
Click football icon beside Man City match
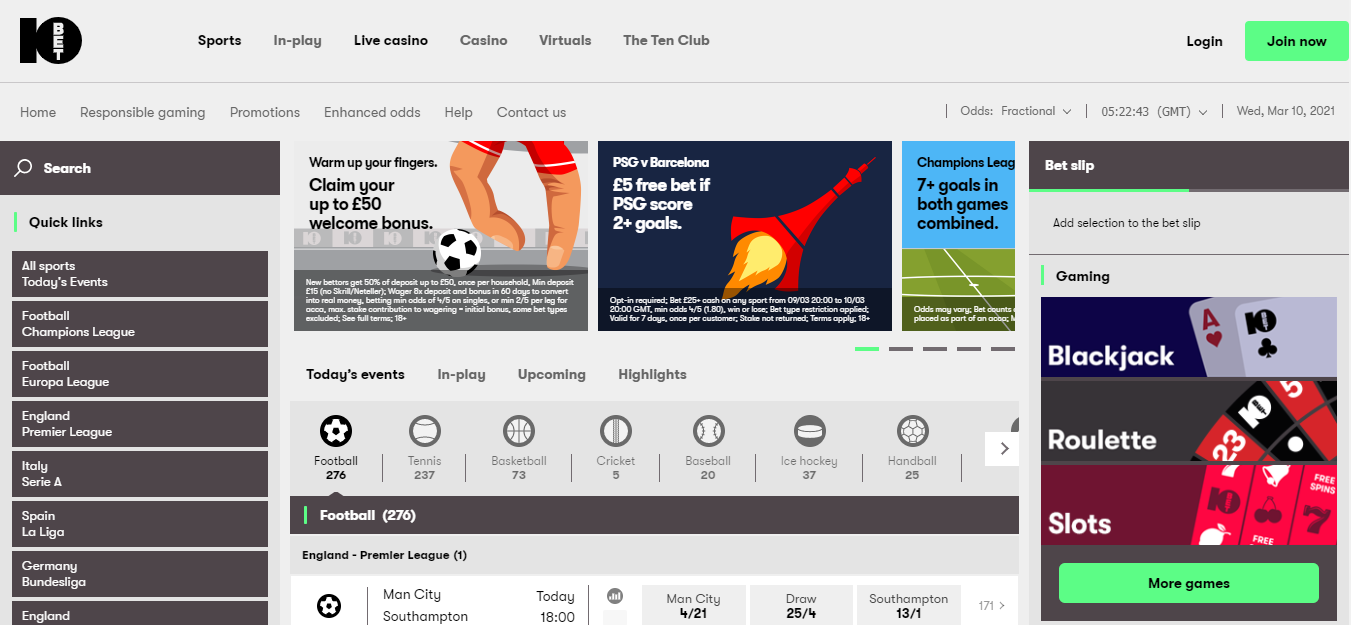[x=328, y=605]
